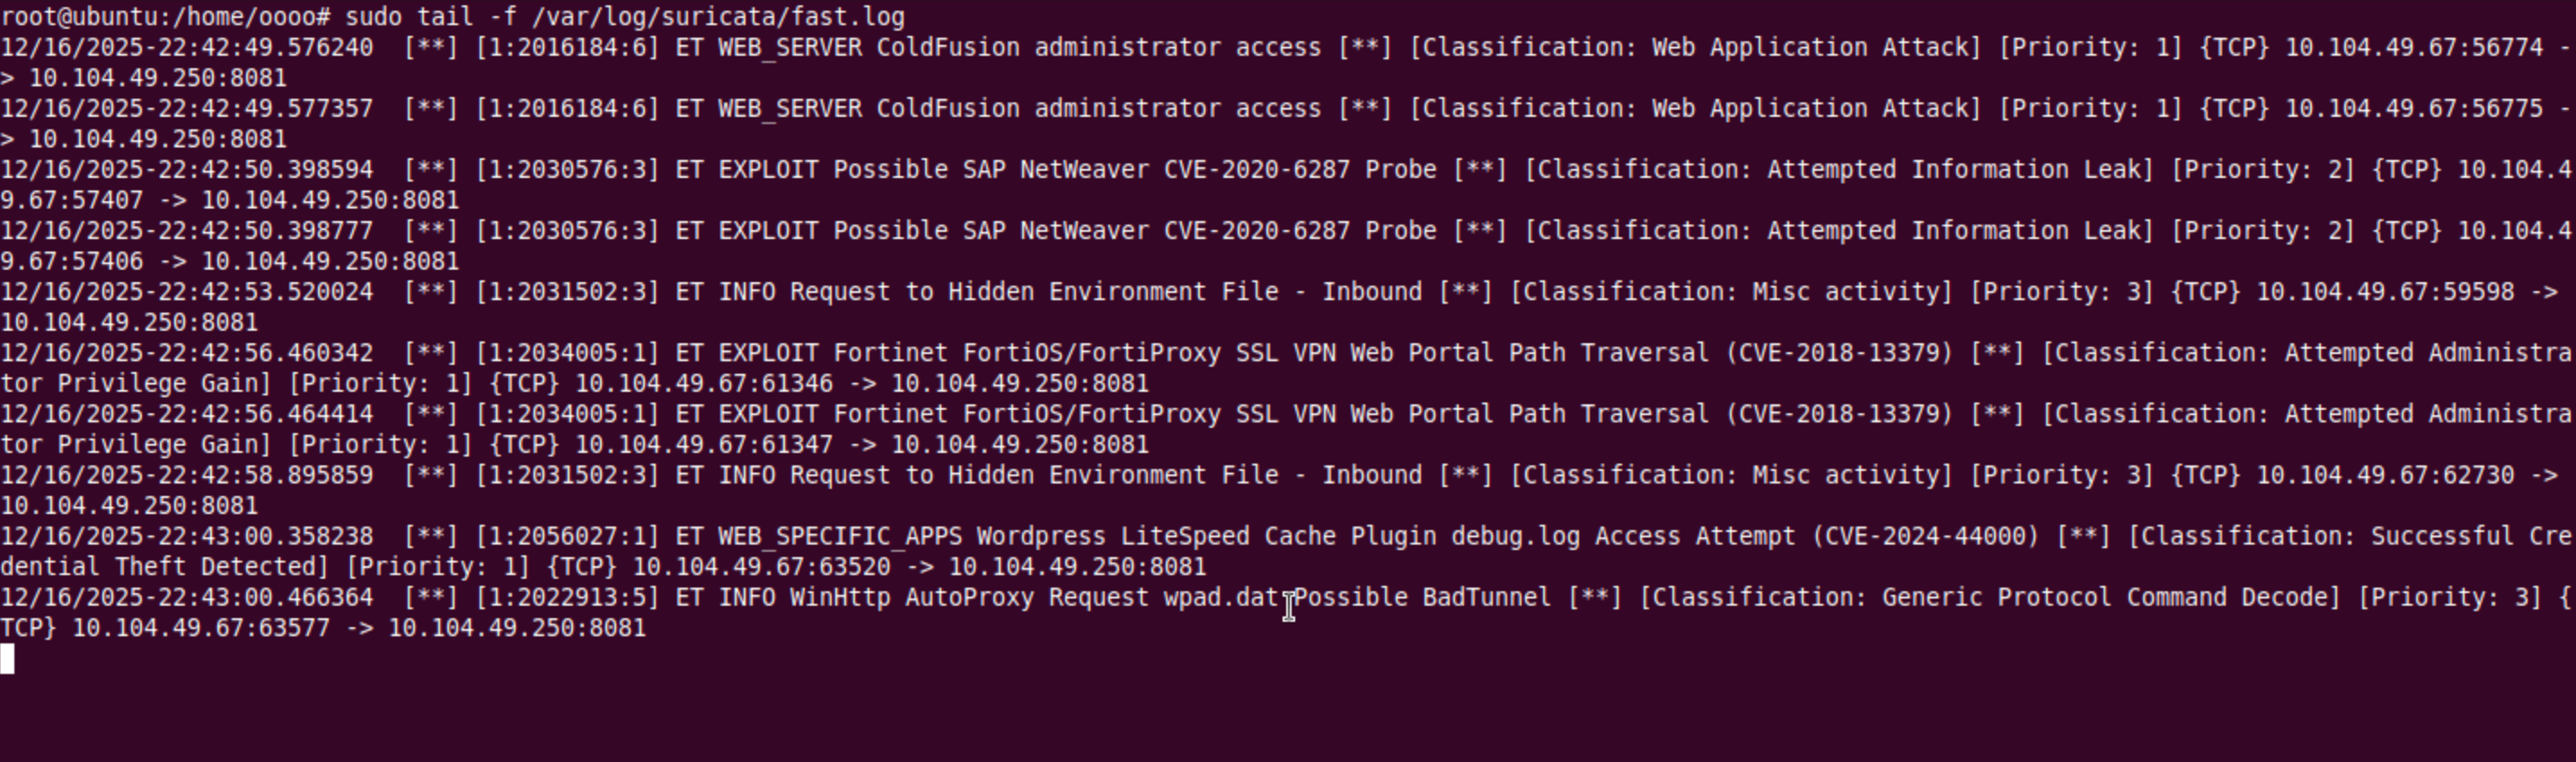Click source port 59598 in the alert output
This screenshot has width=2576, height=762.
[x=2478, y=292]
